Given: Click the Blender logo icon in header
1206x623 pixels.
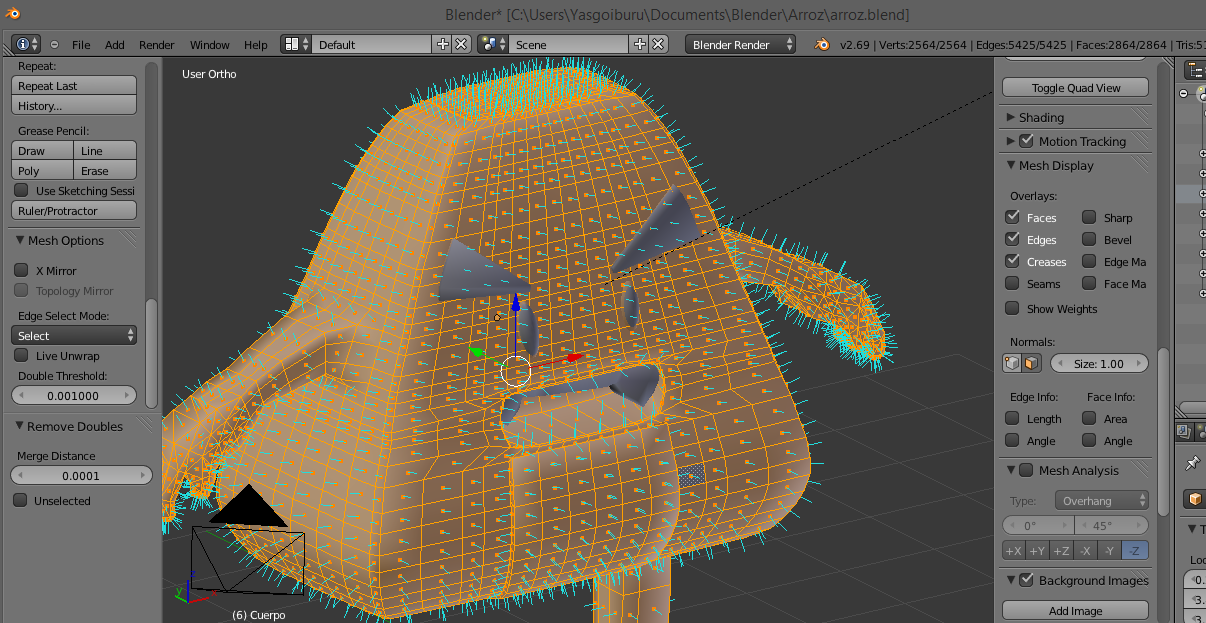Looking at the screenshot, I should 822,44.
